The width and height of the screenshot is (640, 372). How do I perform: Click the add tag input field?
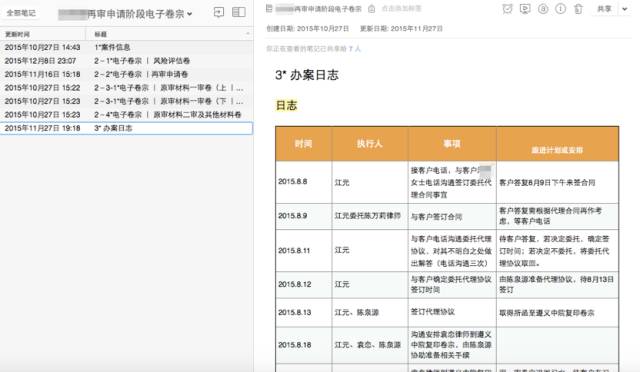(x=402, y=9)
